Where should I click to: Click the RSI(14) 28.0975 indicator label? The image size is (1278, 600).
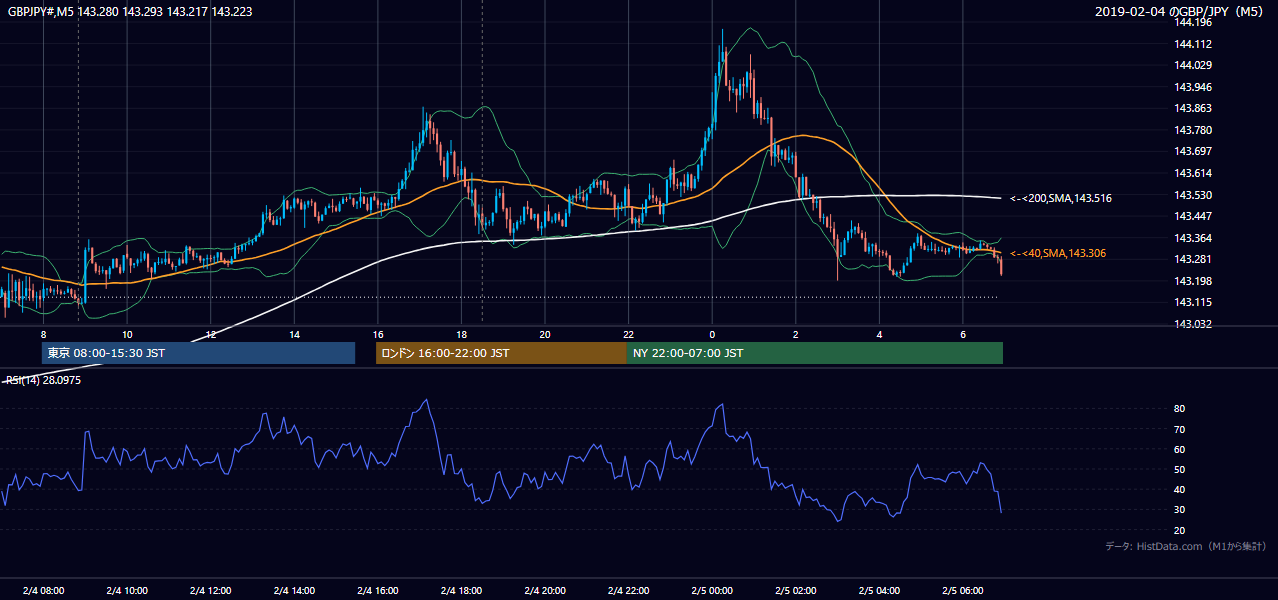point(44,380)
